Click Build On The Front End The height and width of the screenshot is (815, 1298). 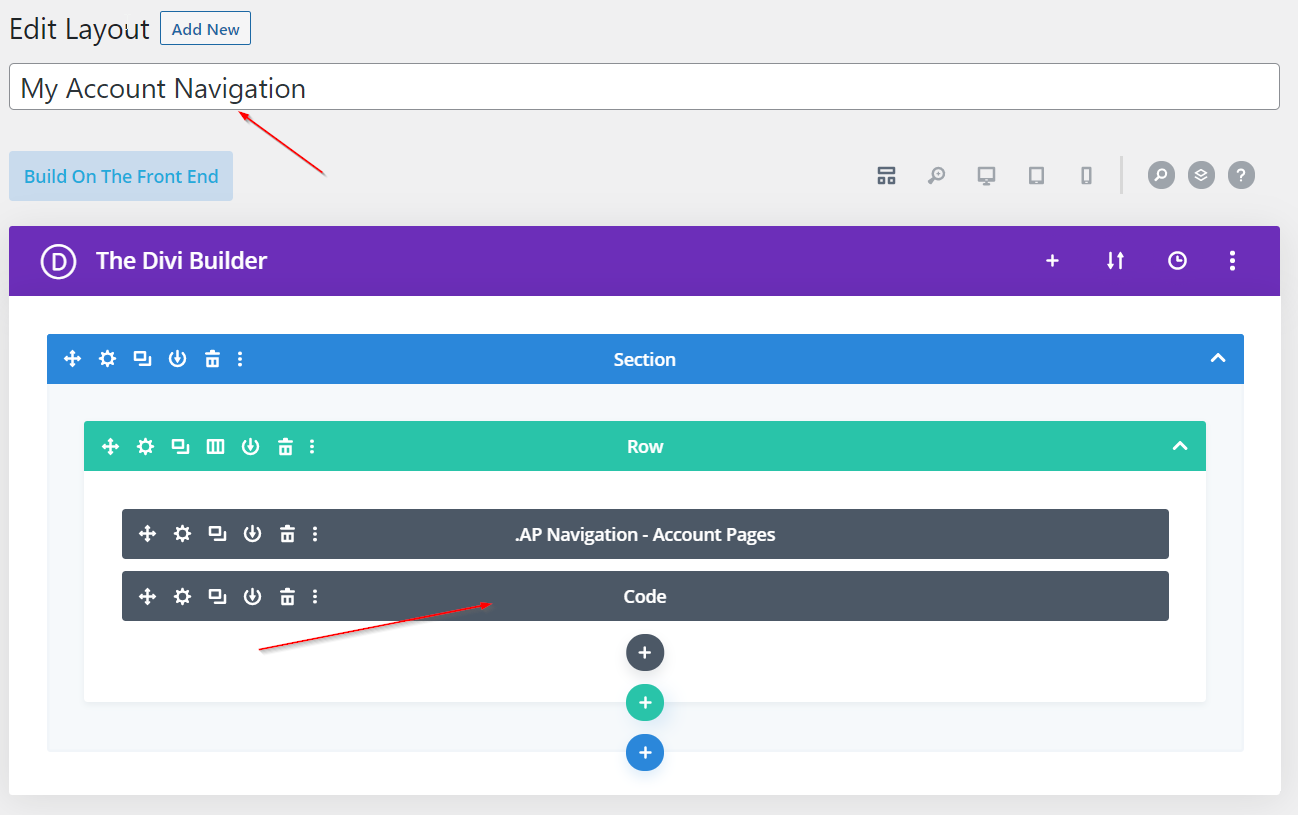point(121,176)
